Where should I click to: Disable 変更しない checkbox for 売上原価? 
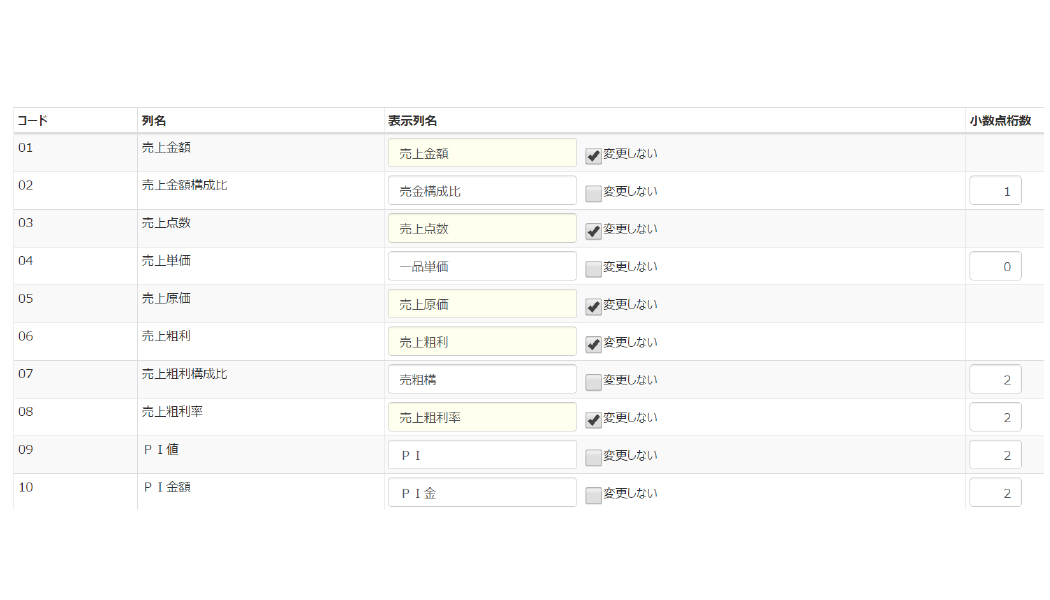tap(593, 306)
